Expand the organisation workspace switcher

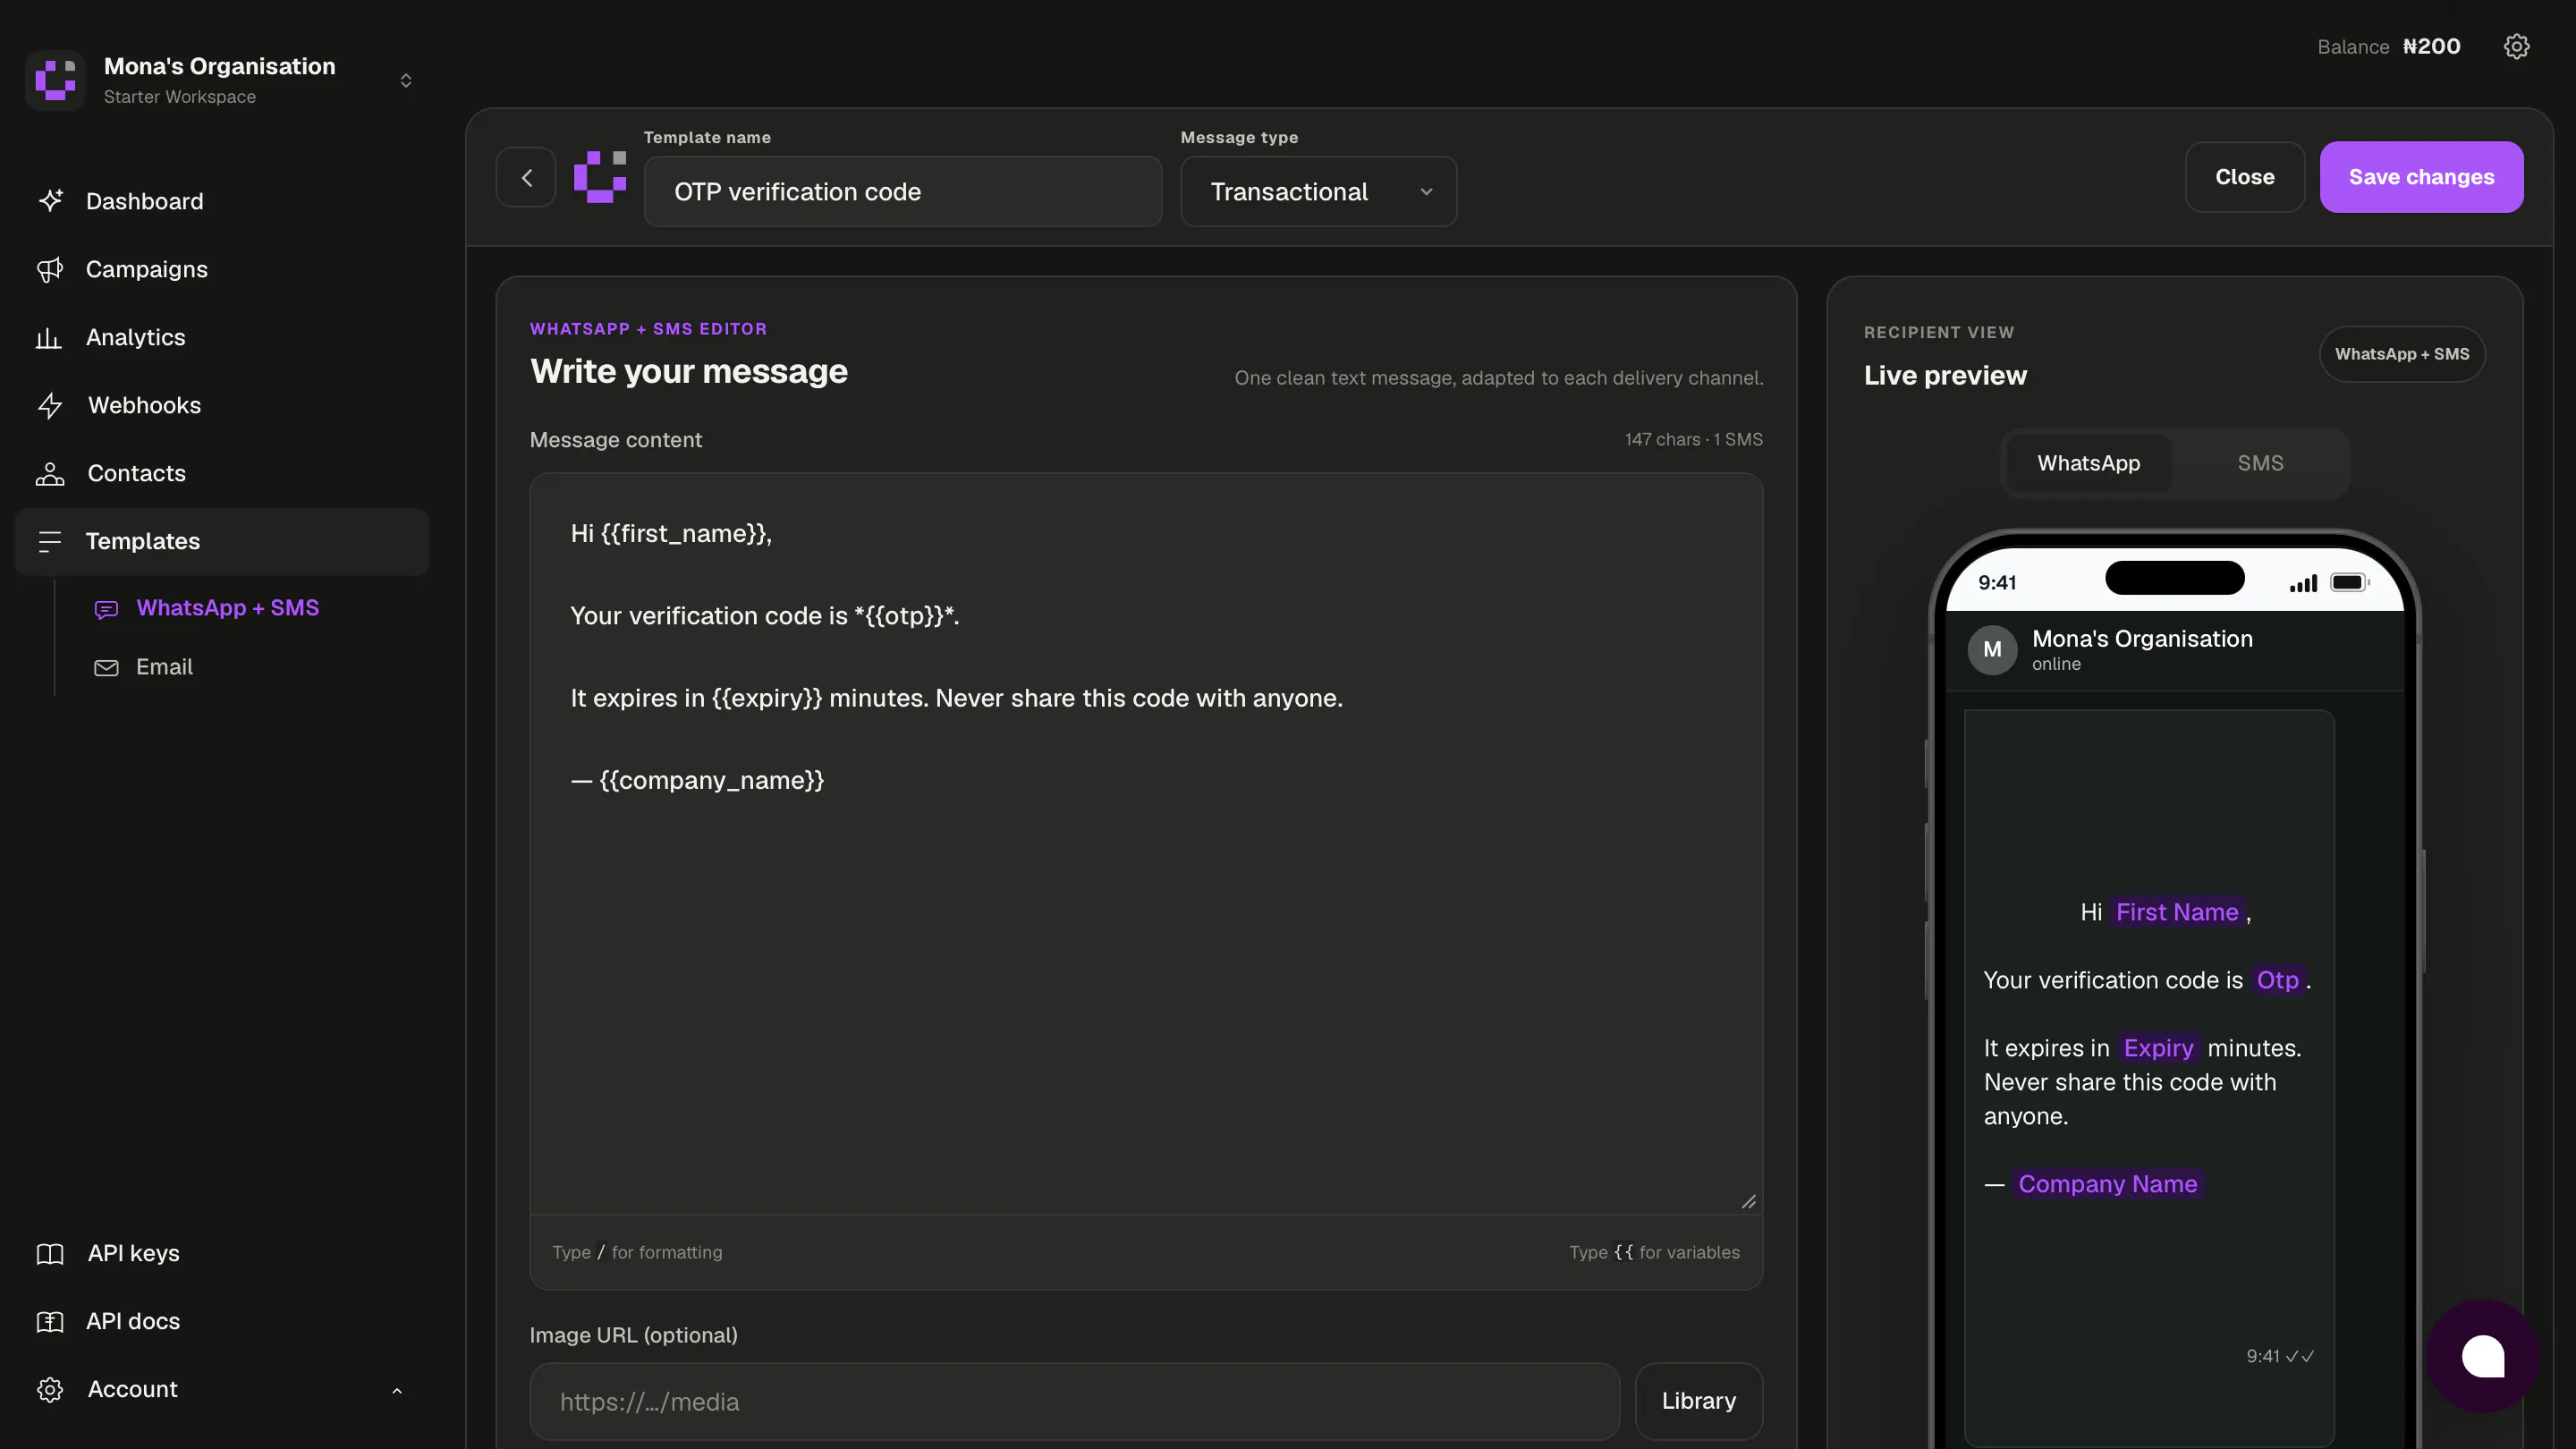click(x=406, y=80)
